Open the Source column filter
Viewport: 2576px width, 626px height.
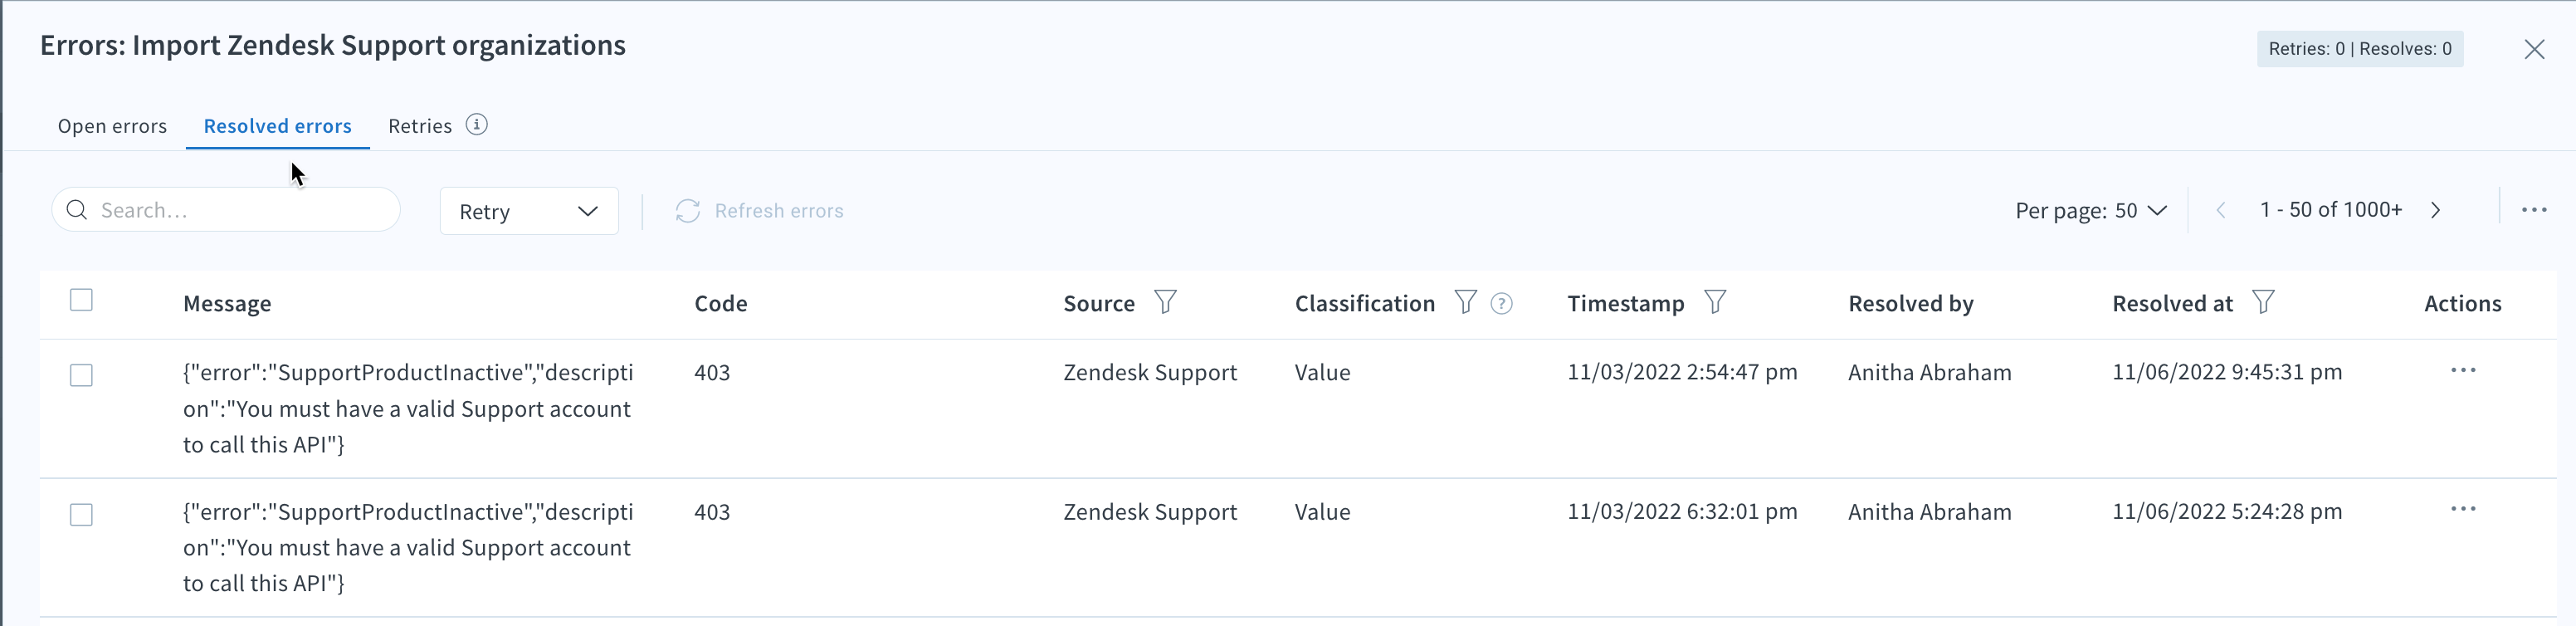tap(1165, 302)
